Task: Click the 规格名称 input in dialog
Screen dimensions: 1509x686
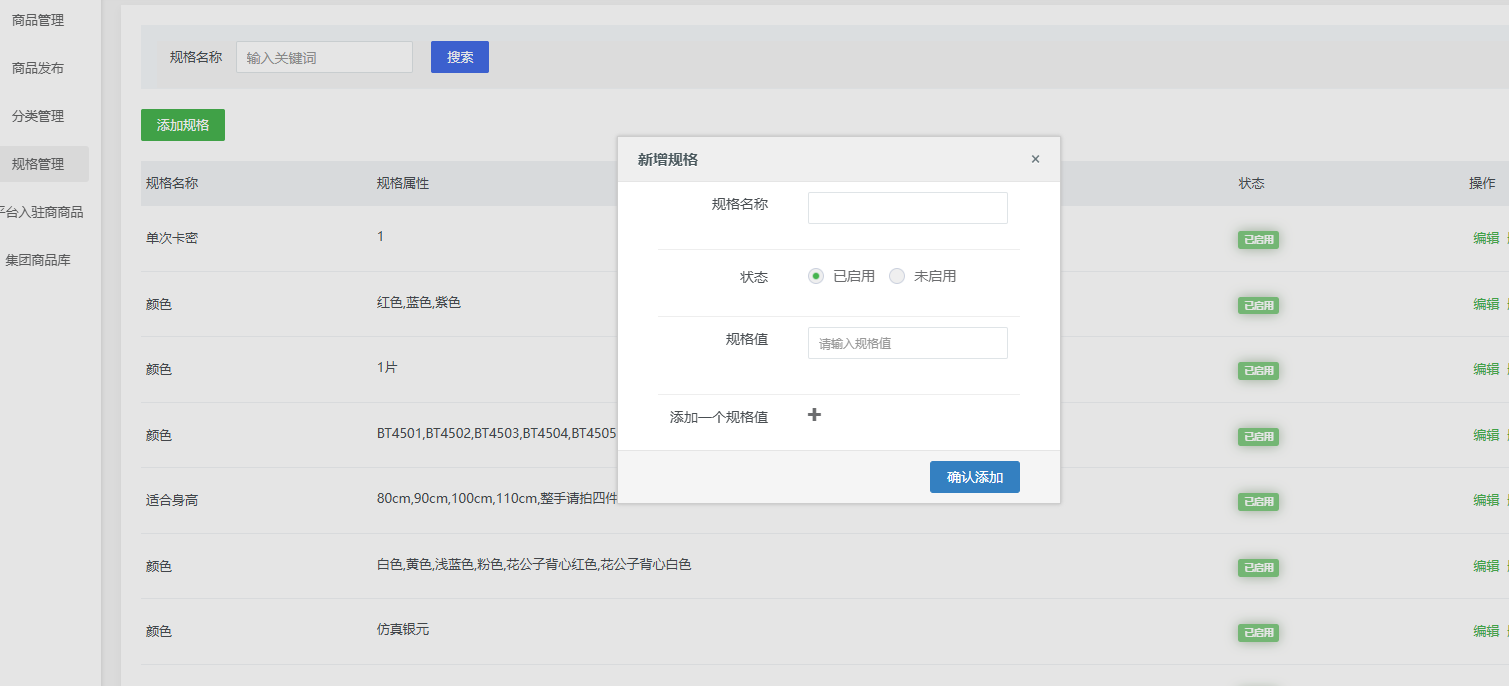Action: click(907, 208)
